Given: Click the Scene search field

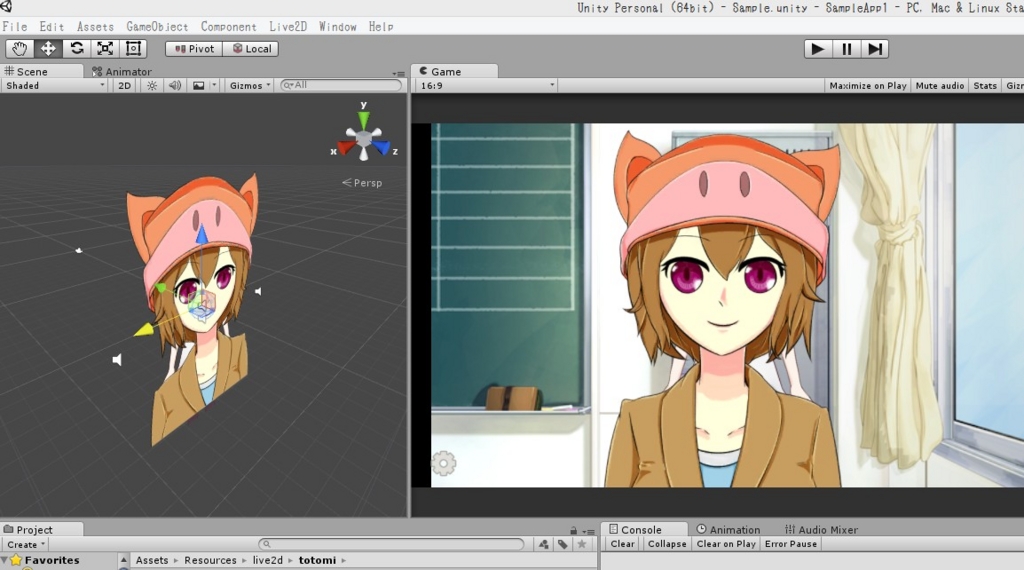Looking at the screenshot, I should point(341,86).
